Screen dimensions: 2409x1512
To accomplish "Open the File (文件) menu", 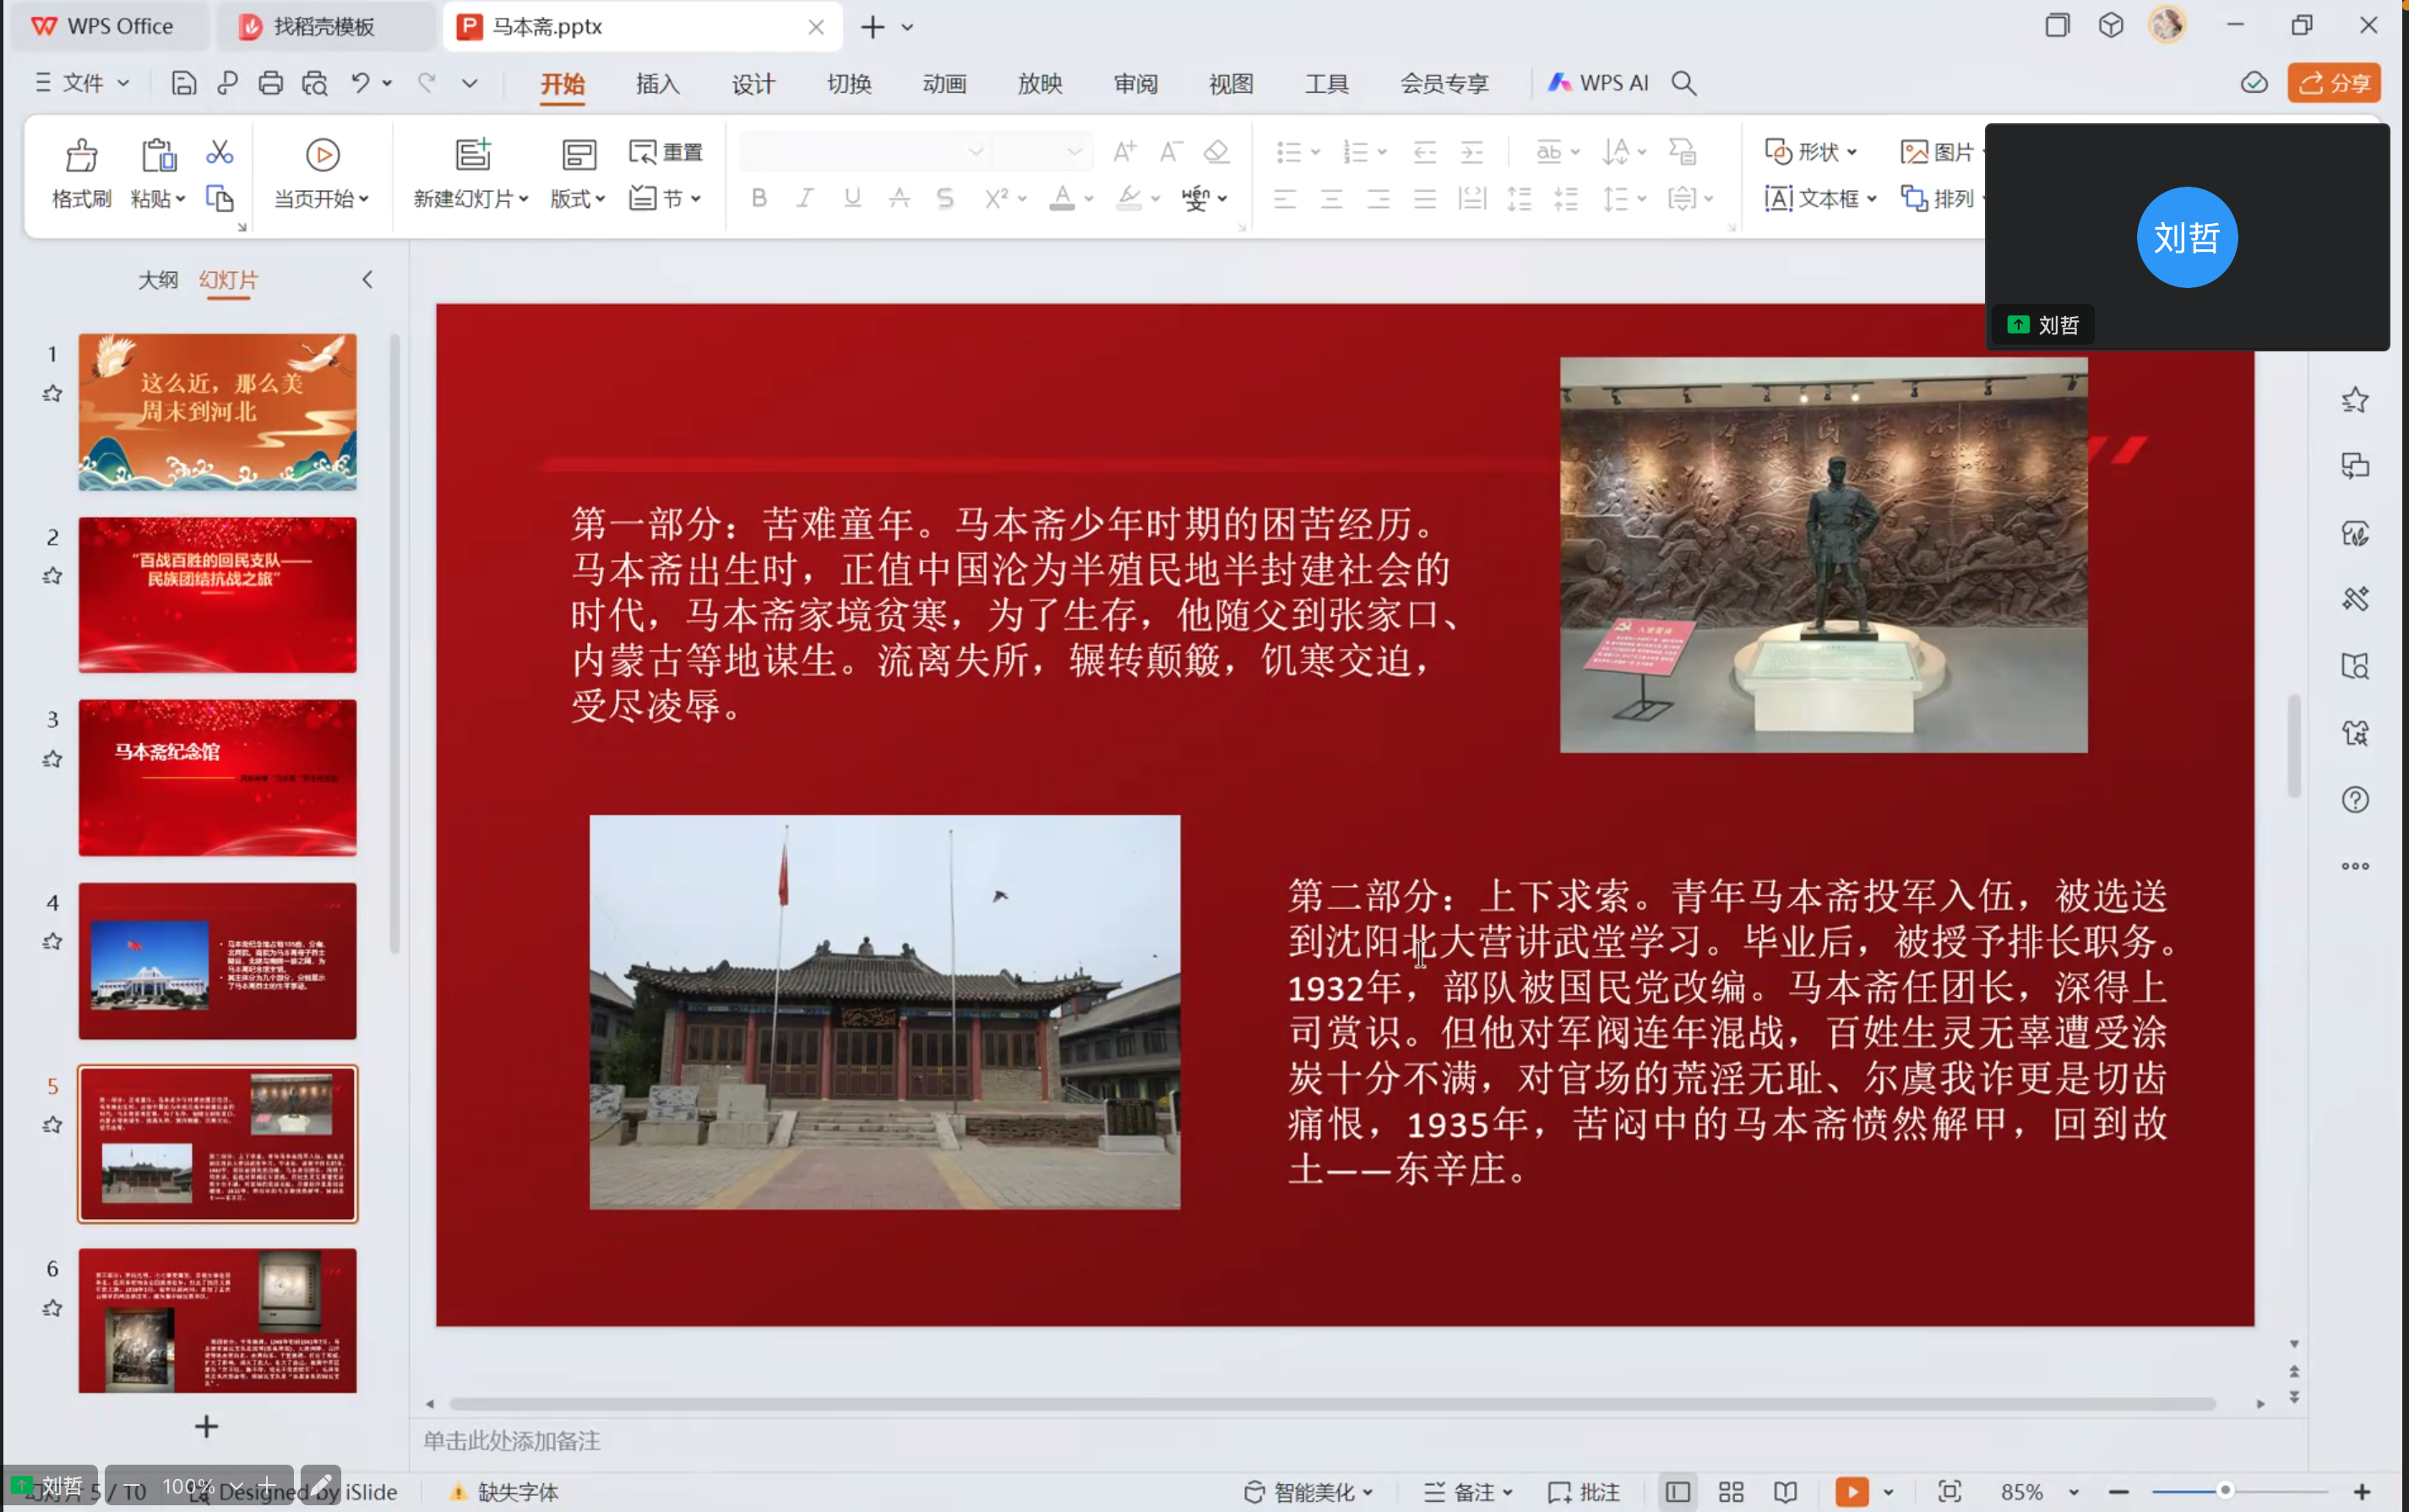I will point(83,83).
